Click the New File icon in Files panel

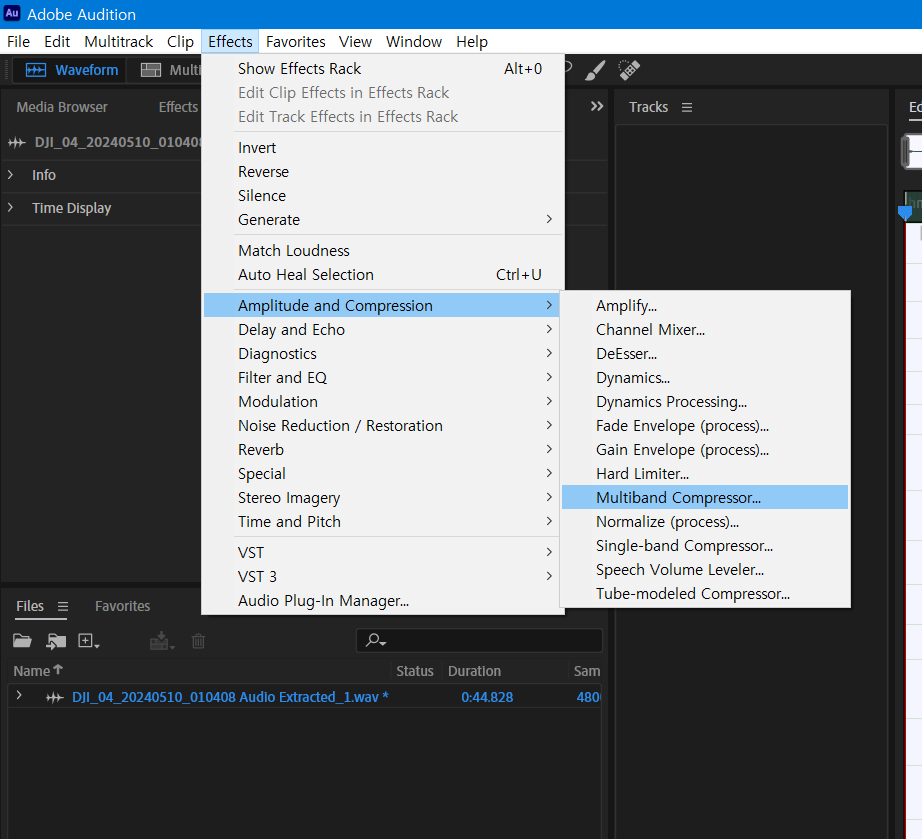(89, 641)
